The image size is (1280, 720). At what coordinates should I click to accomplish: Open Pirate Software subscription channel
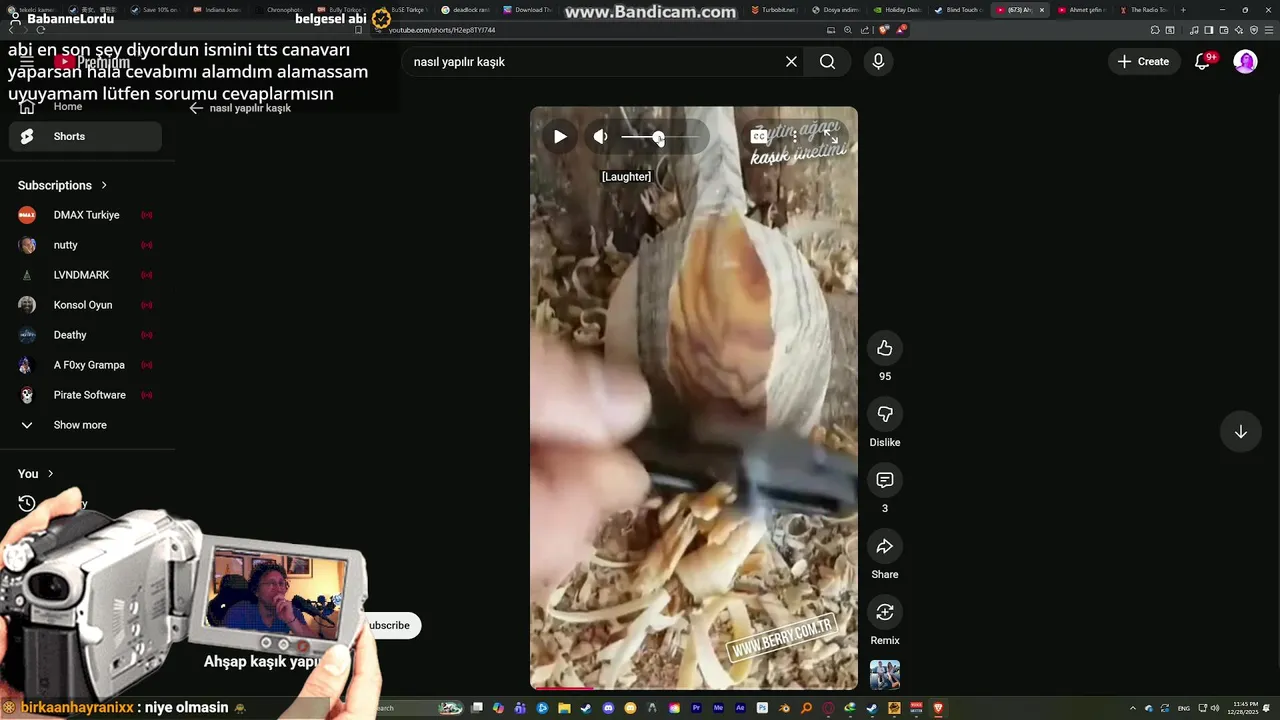[85, 395]
